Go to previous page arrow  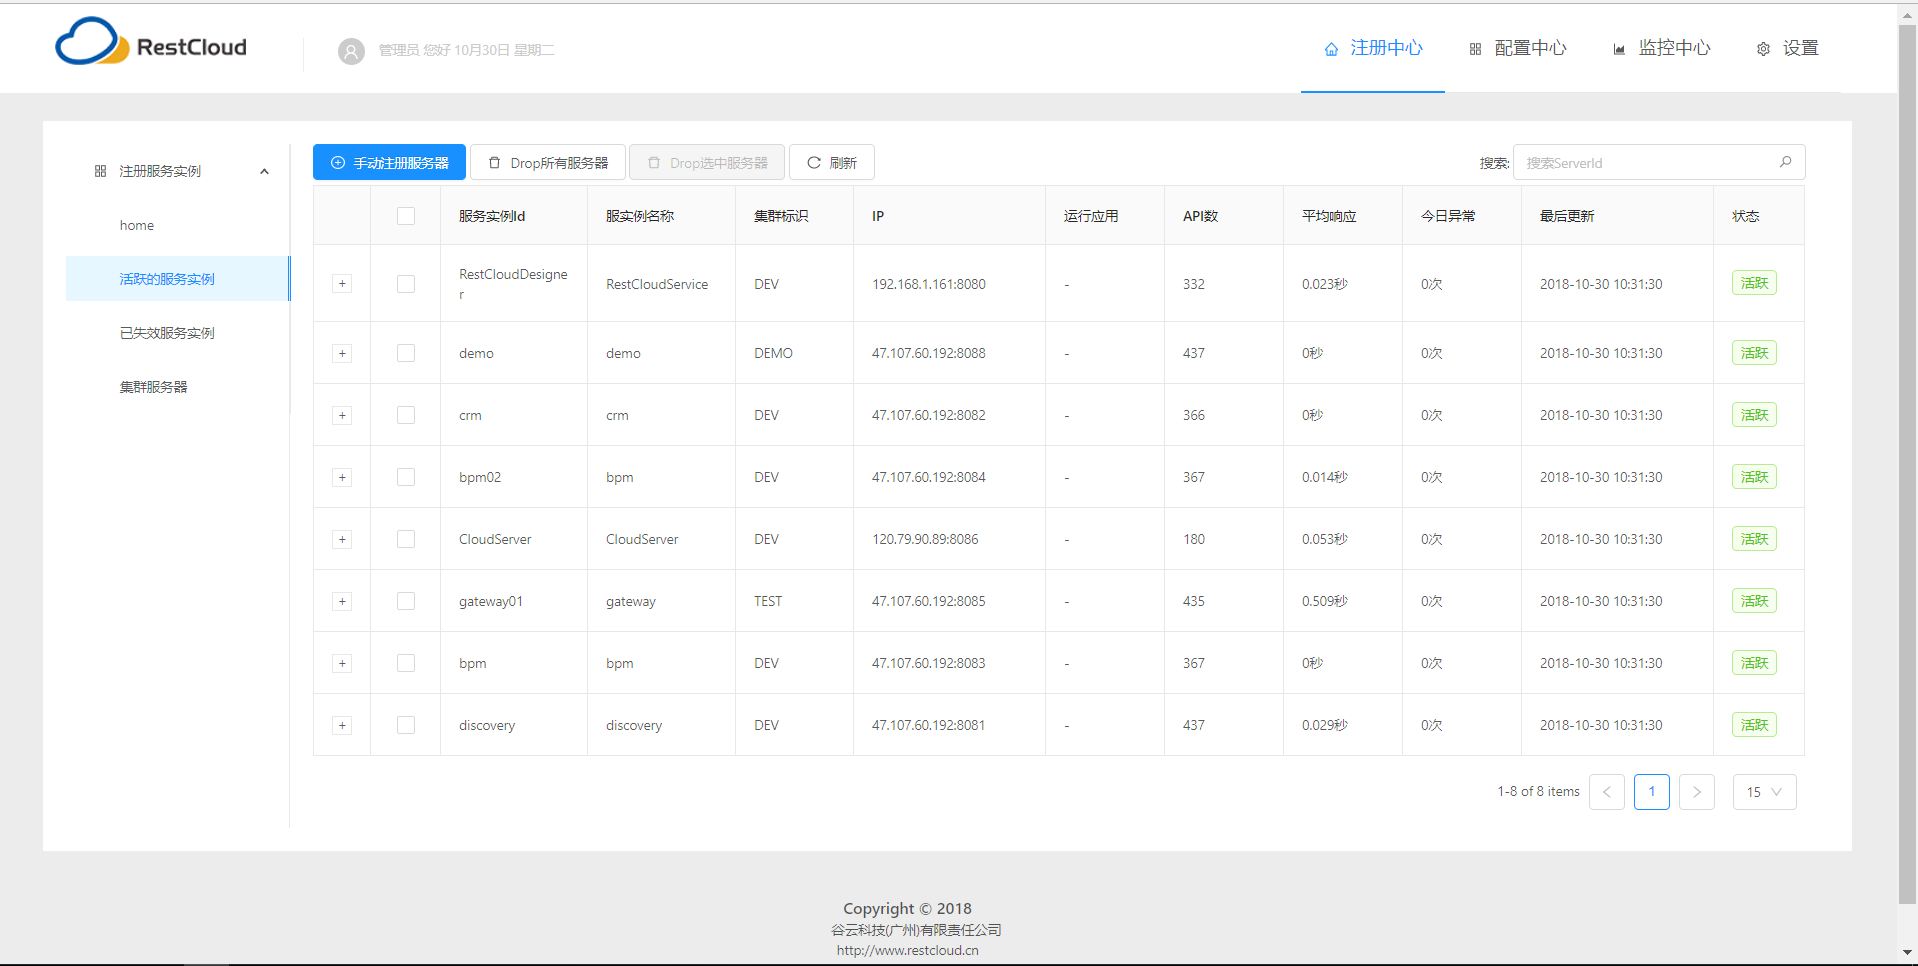[x=1607, y=792]
